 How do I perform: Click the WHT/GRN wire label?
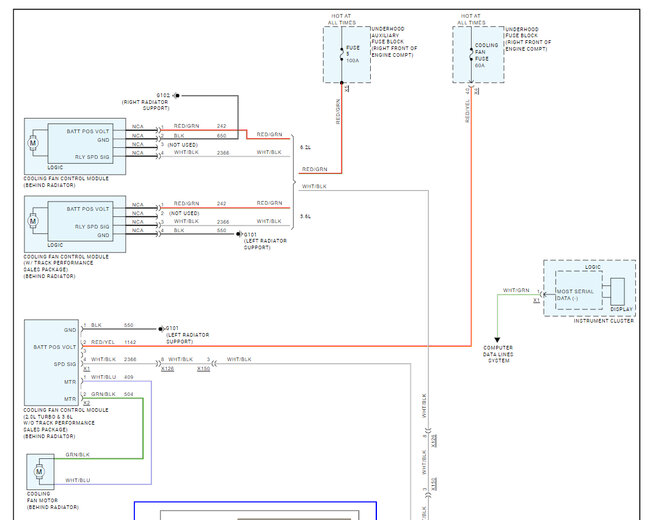click(x=516, y=290)
